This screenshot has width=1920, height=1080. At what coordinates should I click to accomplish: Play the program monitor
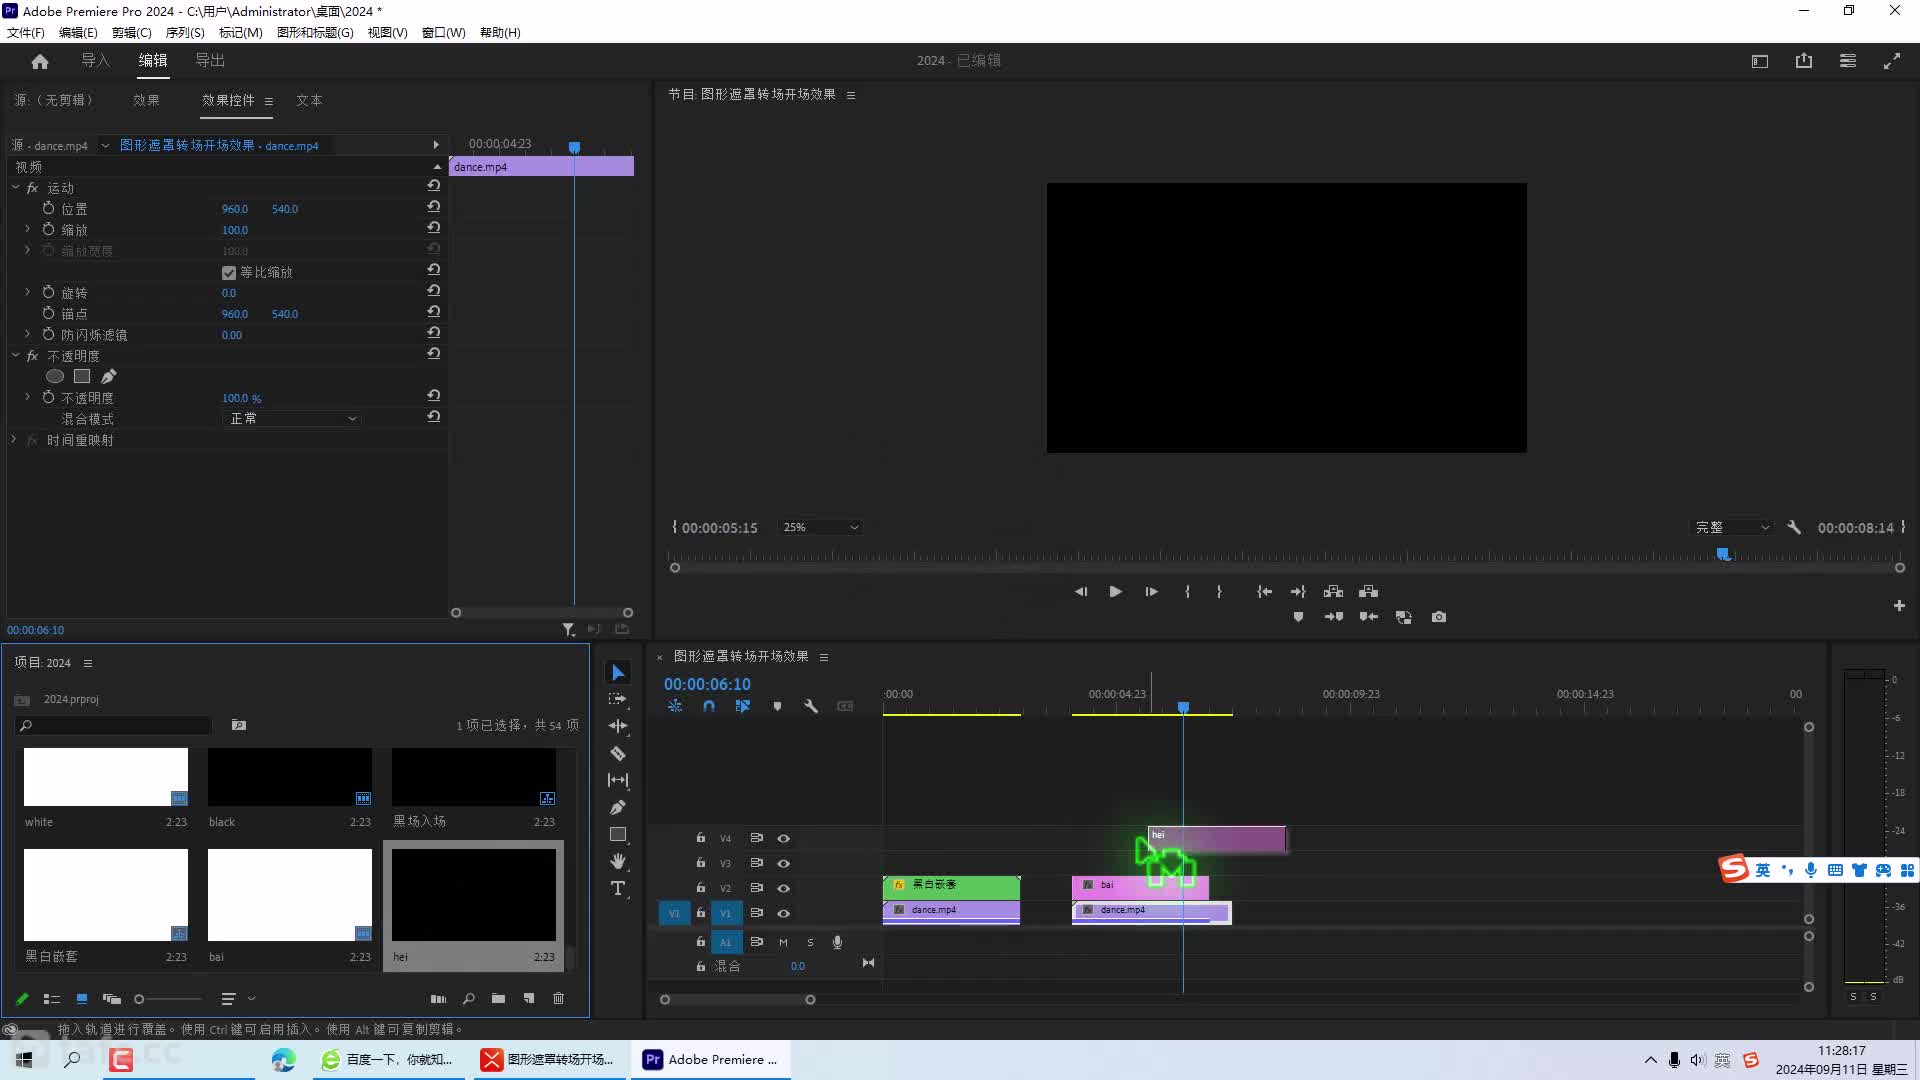tap(1115, 592)
